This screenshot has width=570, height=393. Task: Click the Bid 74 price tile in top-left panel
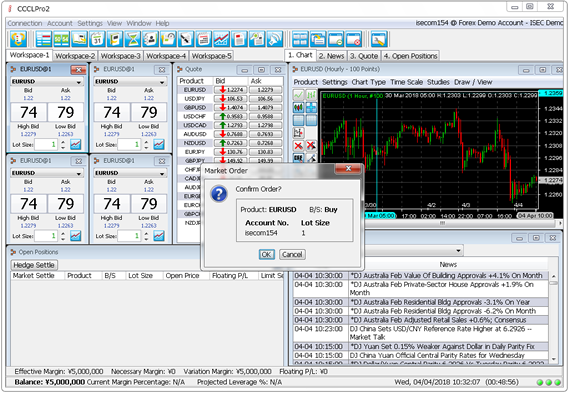(29, 112)
